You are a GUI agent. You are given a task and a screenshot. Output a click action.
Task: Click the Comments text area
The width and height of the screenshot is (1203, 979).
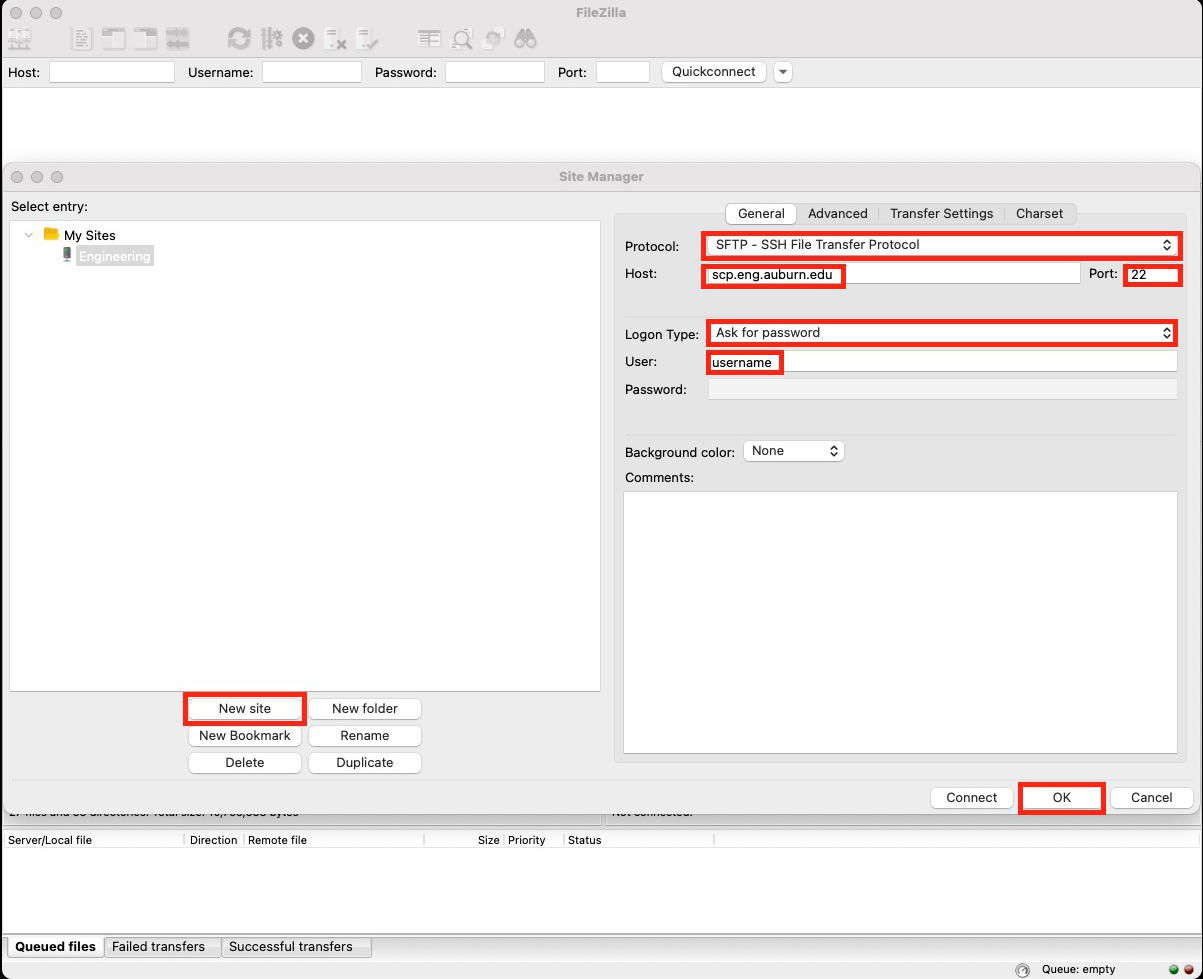[900, 620]
